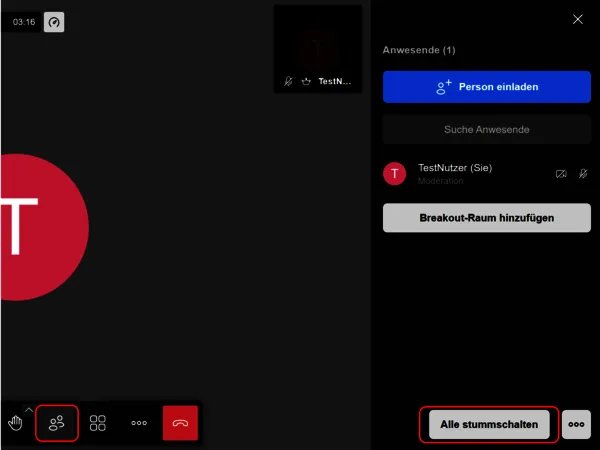Hang up with the red phone button

pos(180,423)
